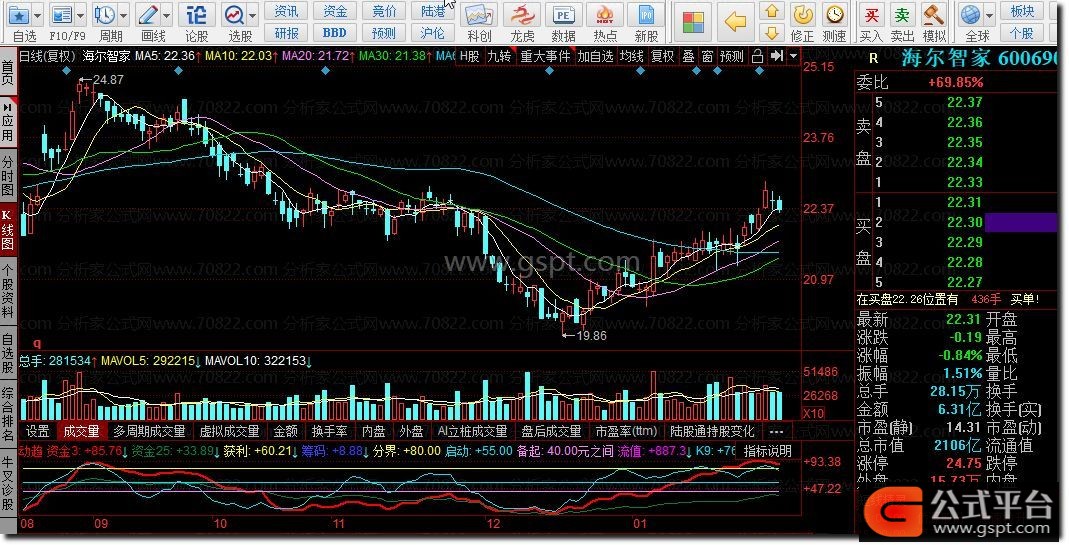This screenshot has width=1069, height=545.
Task: Switch to the 陆股通持股变化 tab
Action: pos(712,431)
